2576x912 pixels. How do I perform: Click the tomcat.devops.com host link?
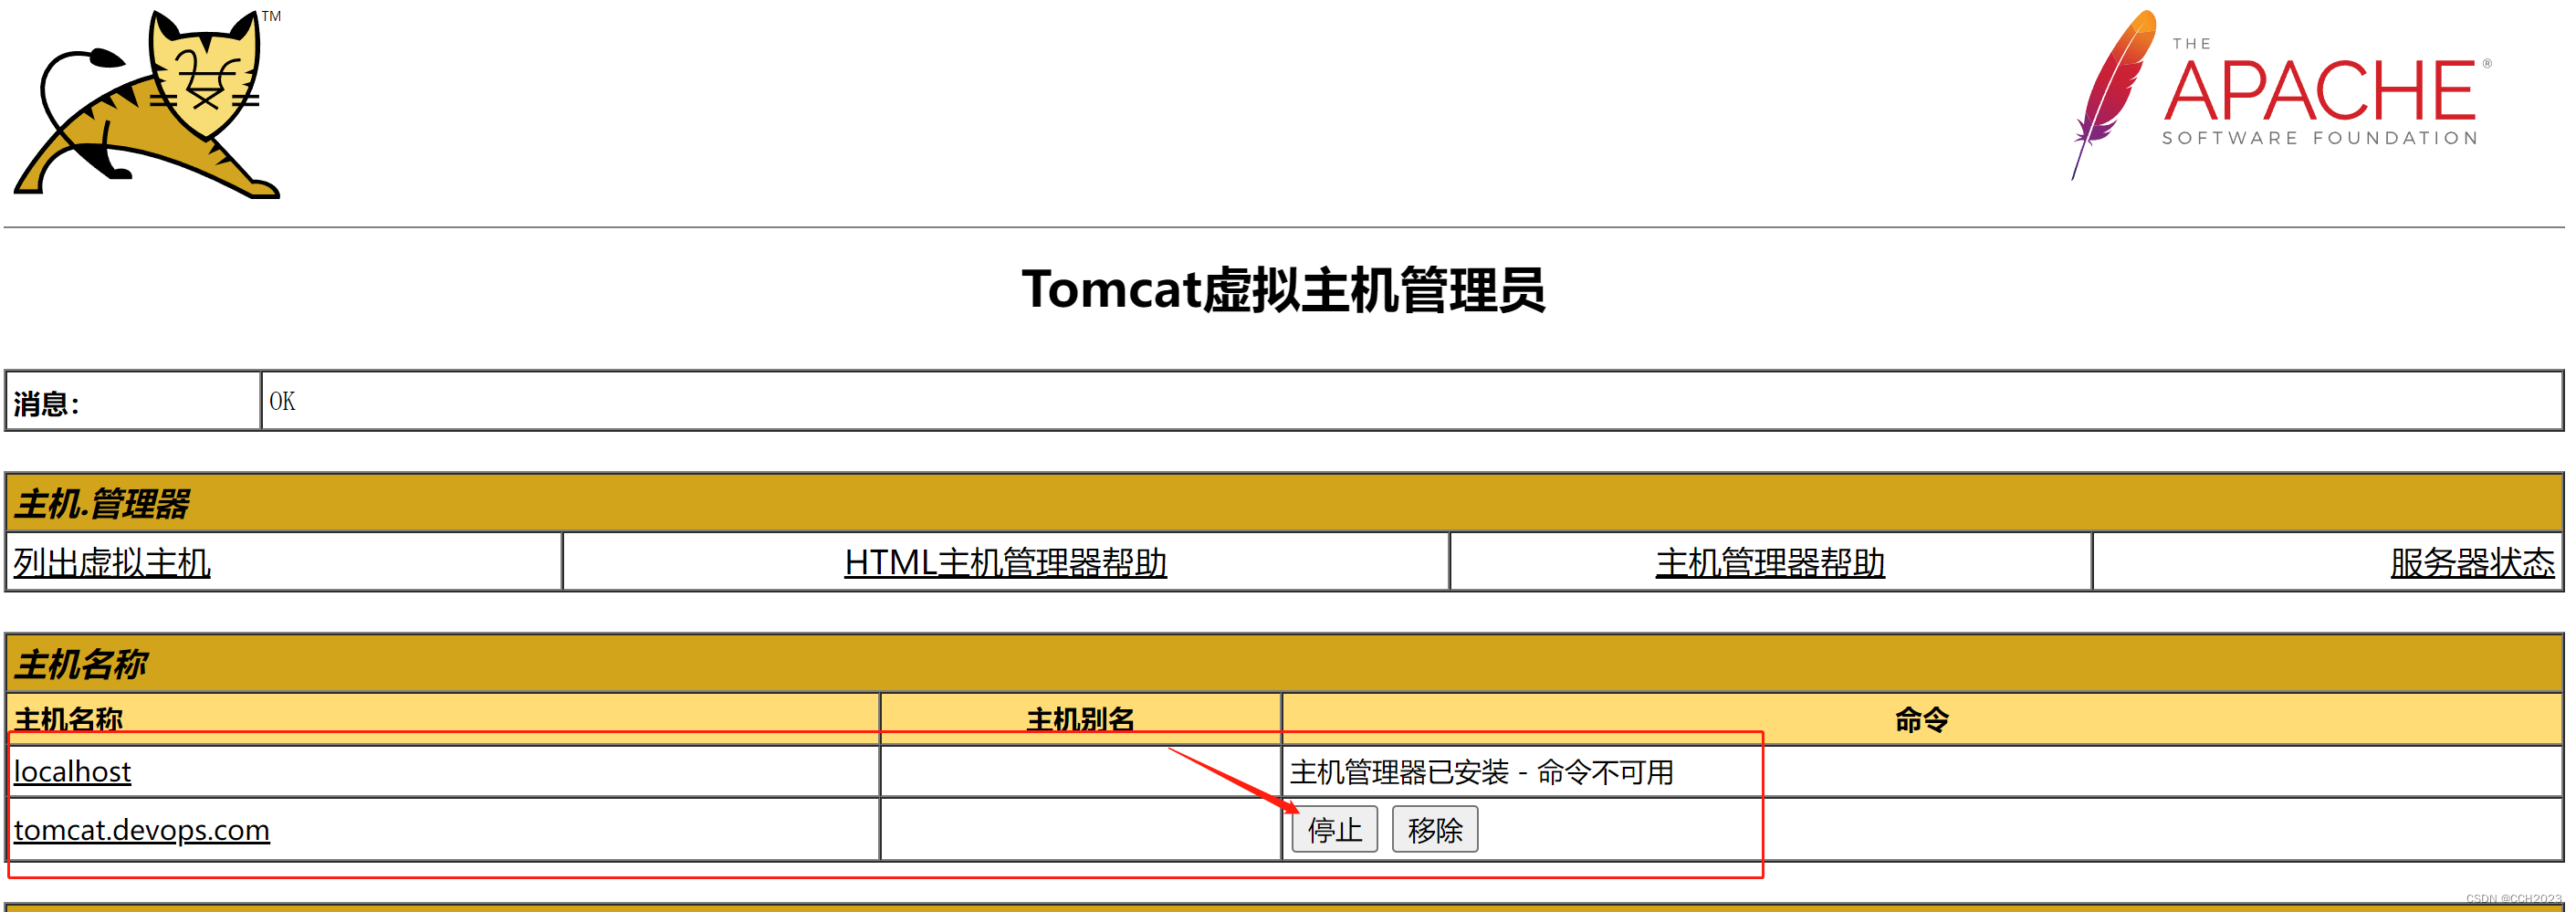pyautogui.click(x=141, y=830)
